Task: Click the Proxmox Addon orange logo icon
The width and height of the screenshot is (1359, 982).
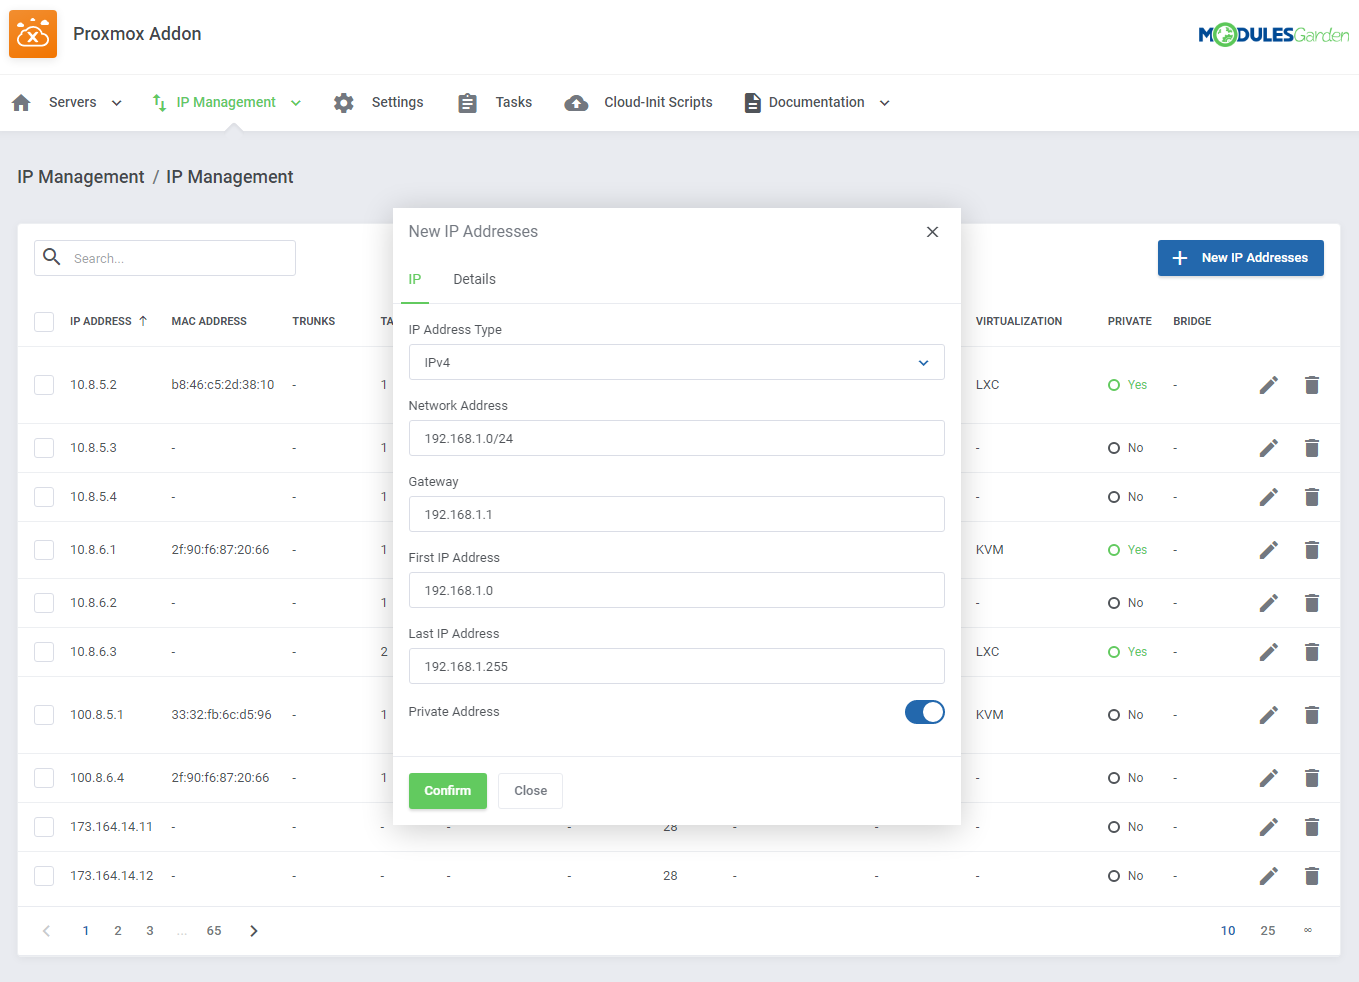Action: [33, 34]
